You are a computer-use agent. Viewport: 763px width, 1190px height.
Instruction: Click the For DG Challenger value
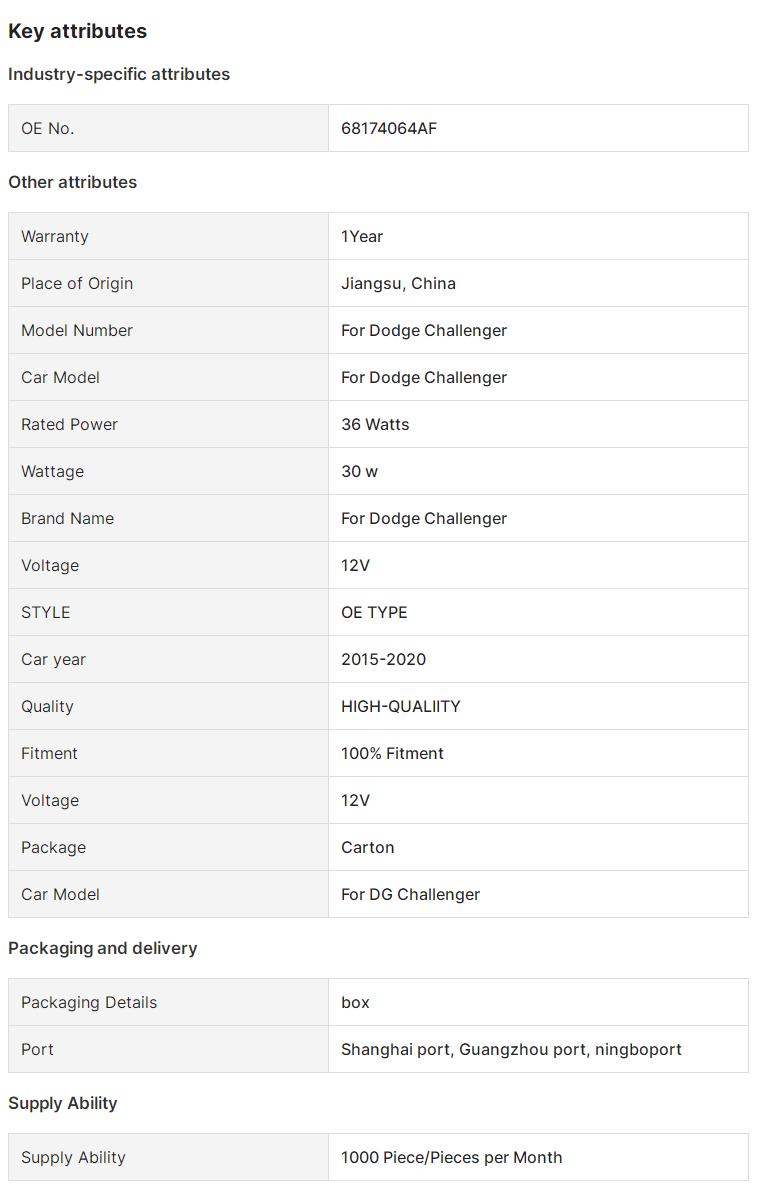pyautogui.click(x=410, y=894)
